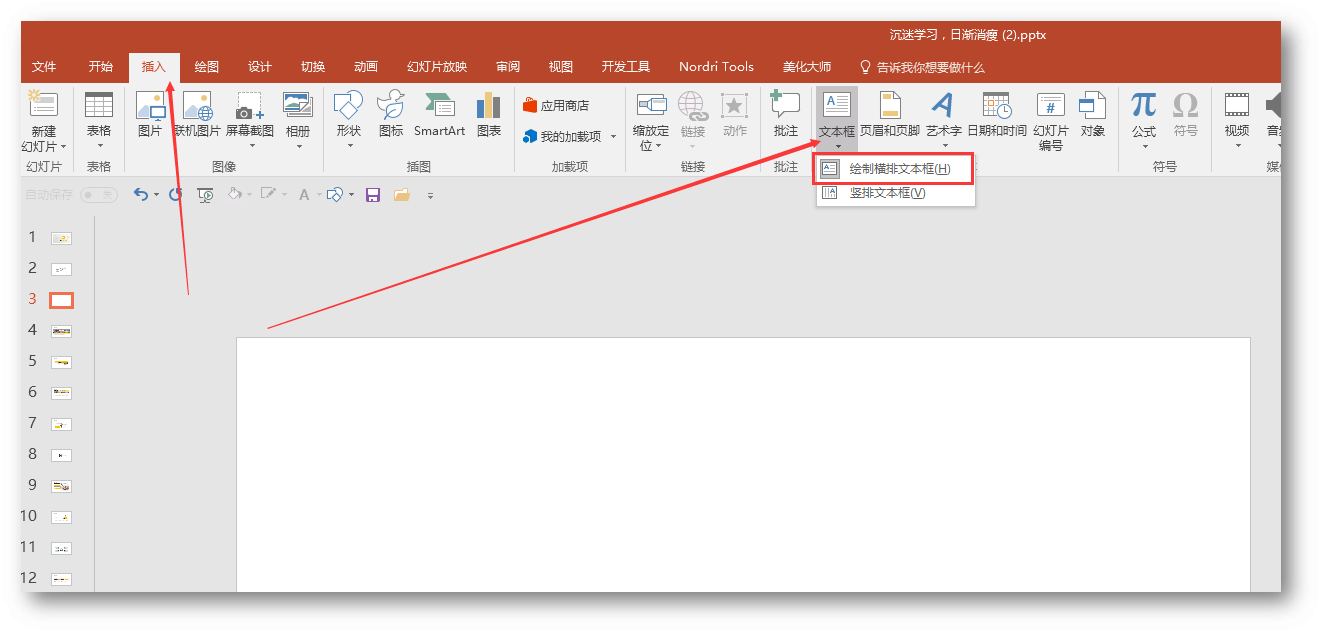Click the purple Save floppy disk icon
Image resolution: width=1323 pixels, height=634 pixels.
[x=373, y=195]
